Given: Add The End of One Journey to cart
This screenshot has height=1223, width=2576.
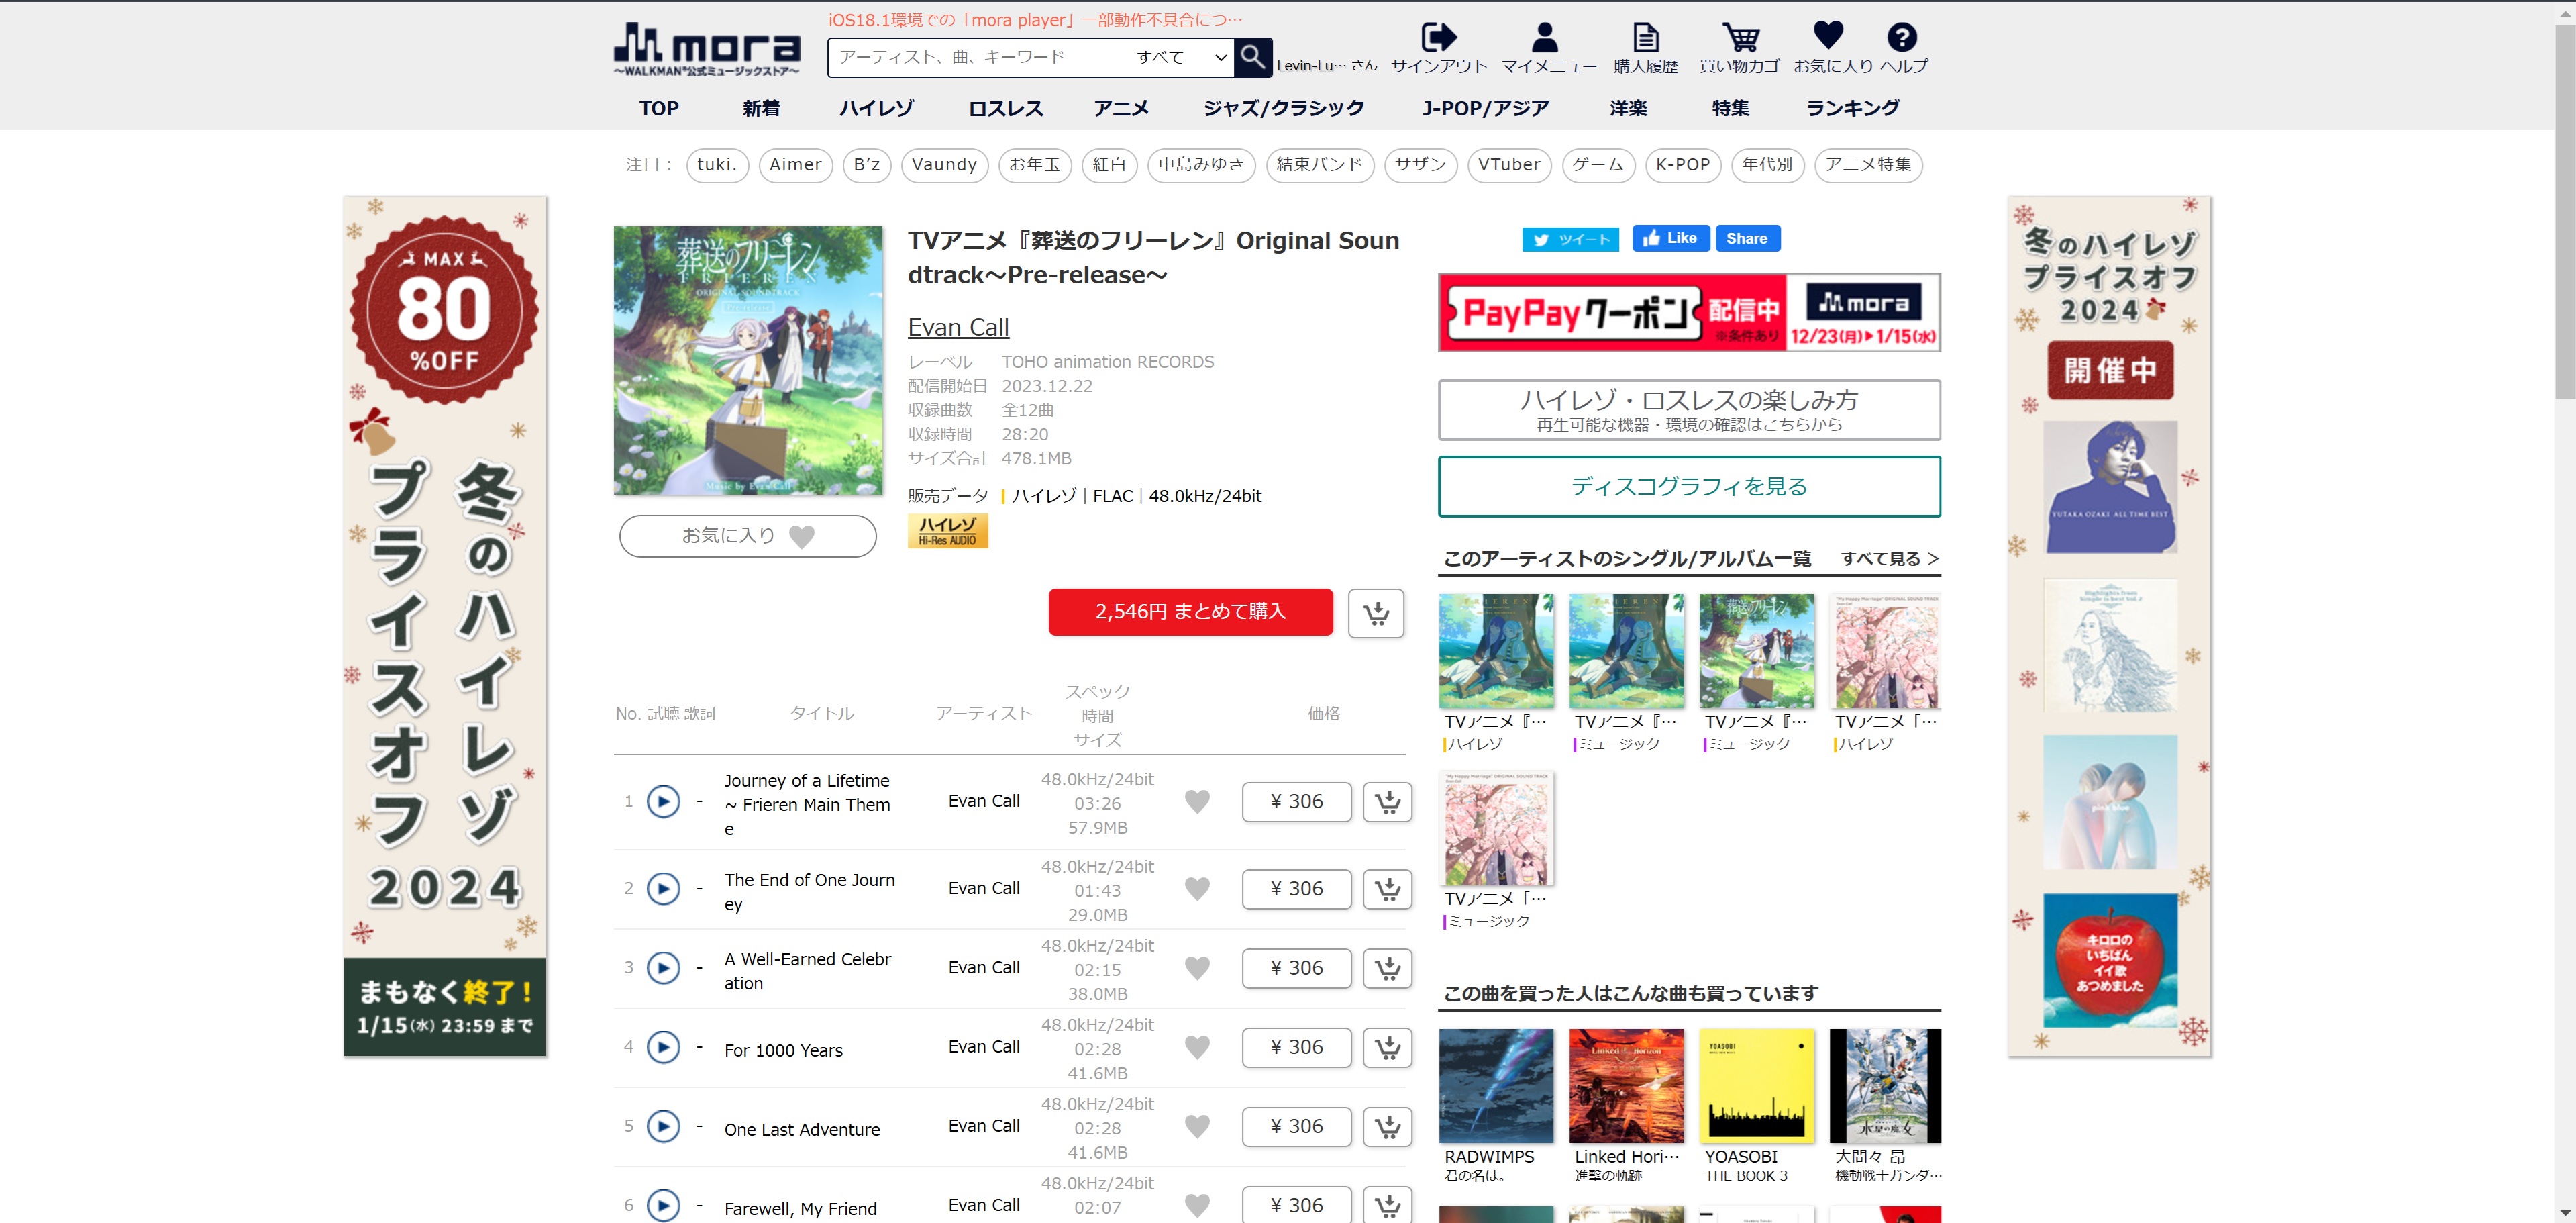Looking at the screenshot, I should [1387, 889].
